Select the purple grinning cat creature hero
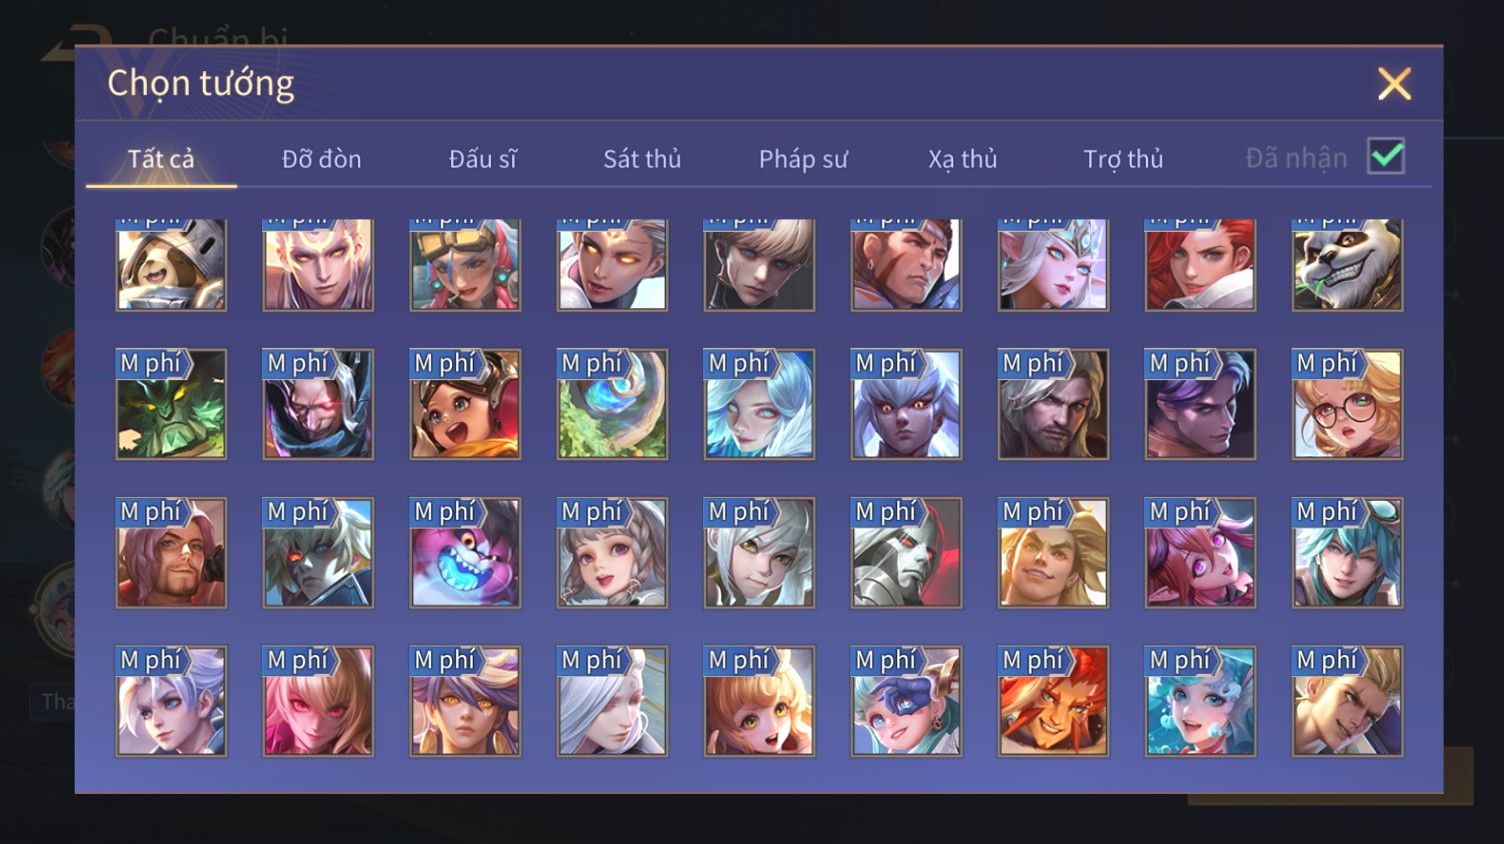This screenshot has height=844, width=1504. 465,552
